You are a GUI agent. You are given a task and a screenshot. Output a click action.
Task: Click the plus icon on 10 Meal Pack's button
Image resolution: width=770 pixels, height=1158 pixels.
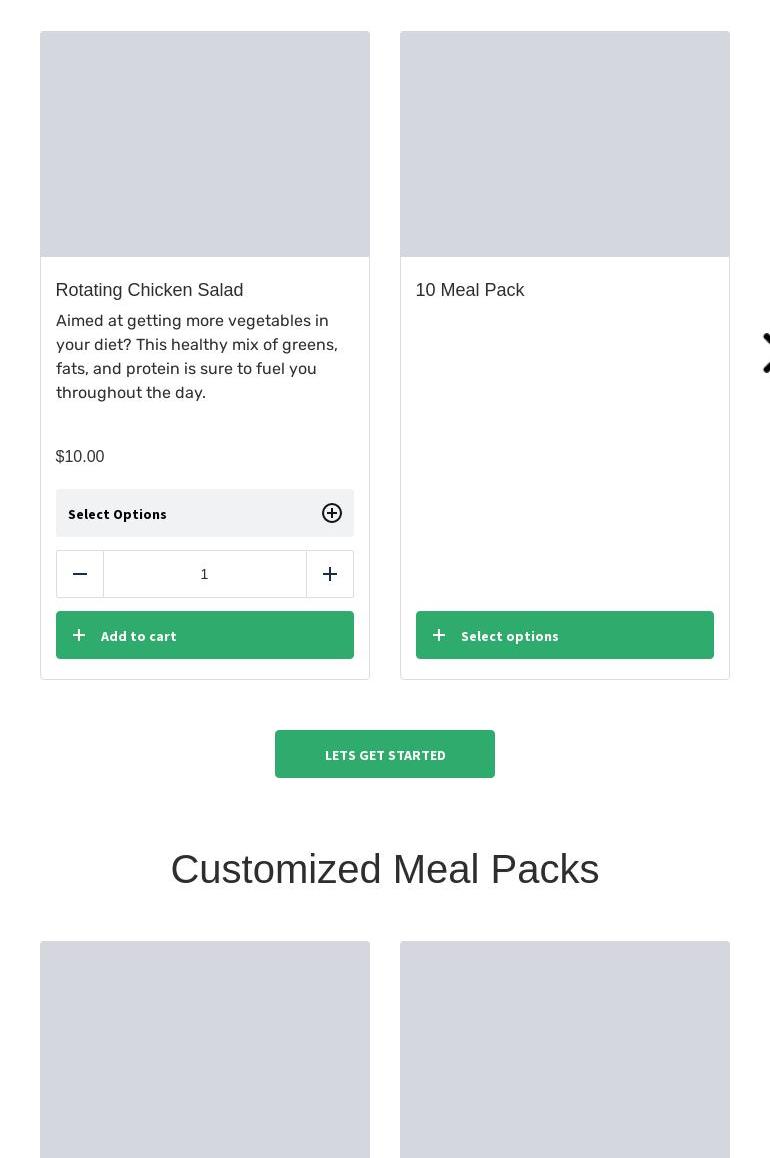(x=439, y=635)
